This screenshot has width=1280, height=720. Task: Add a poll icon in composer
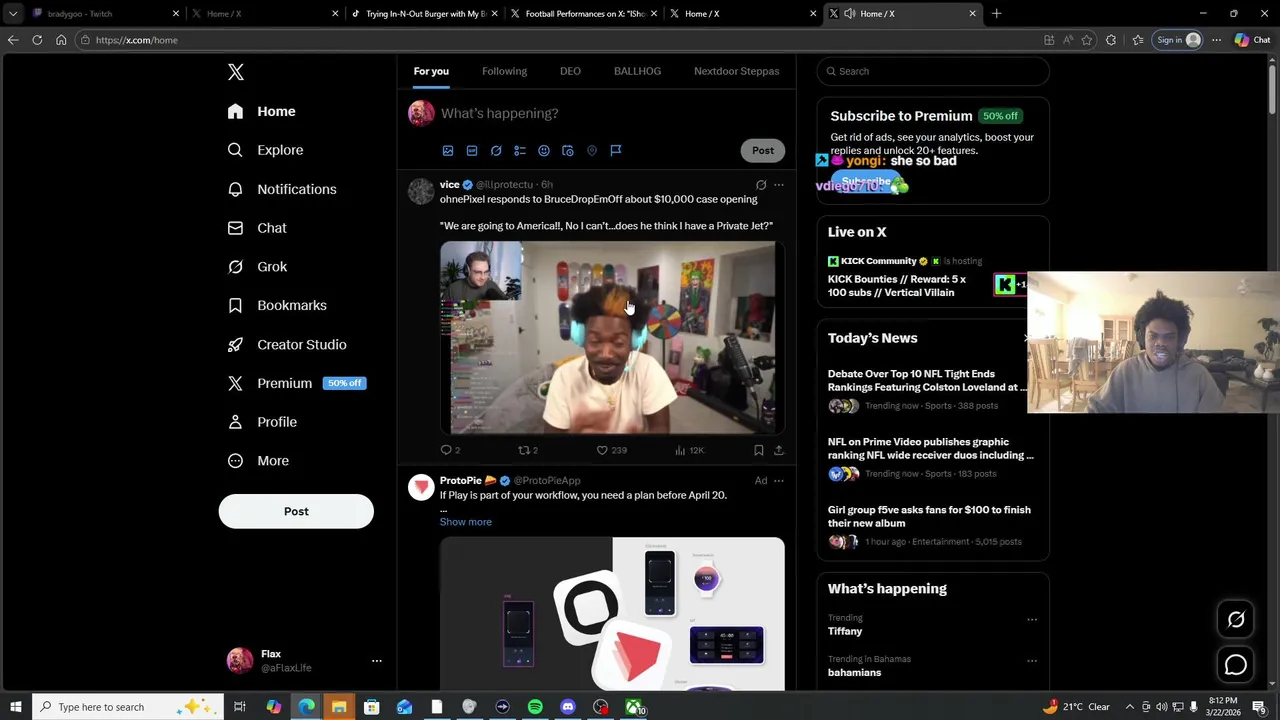(x=520, y=151)
